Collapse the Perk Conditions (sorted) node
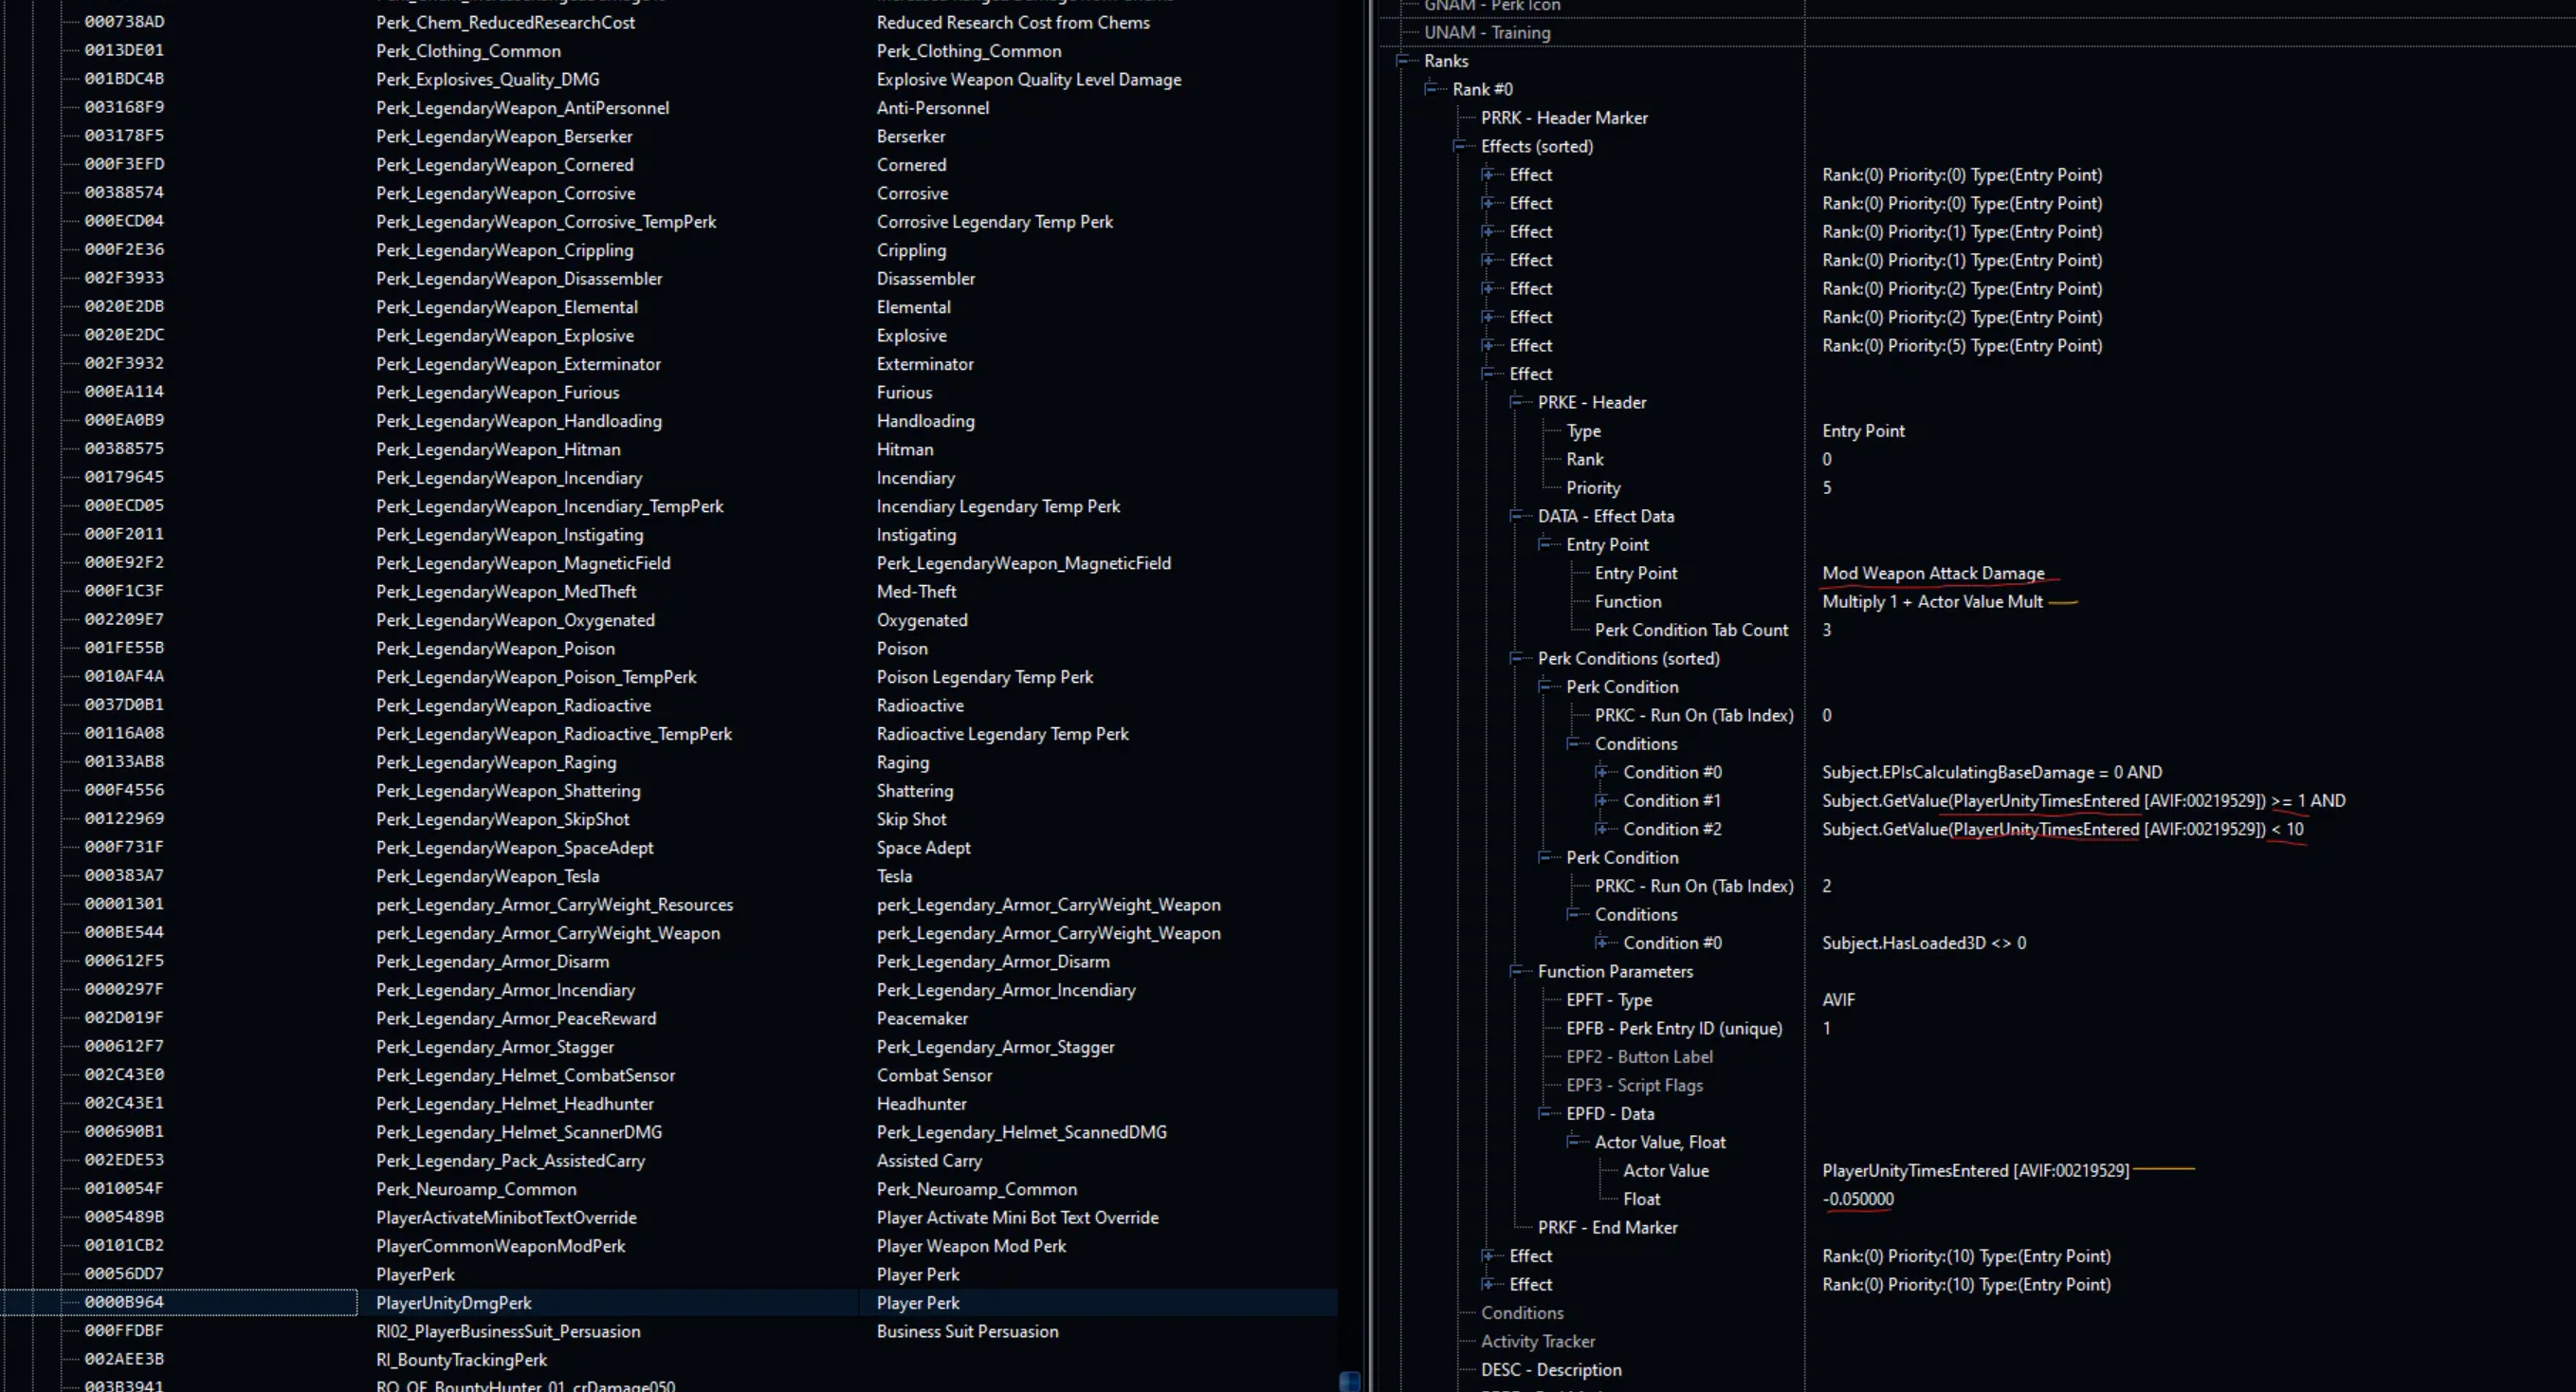Viewport: 2576px width, 1392px height. pos(1517,658)
